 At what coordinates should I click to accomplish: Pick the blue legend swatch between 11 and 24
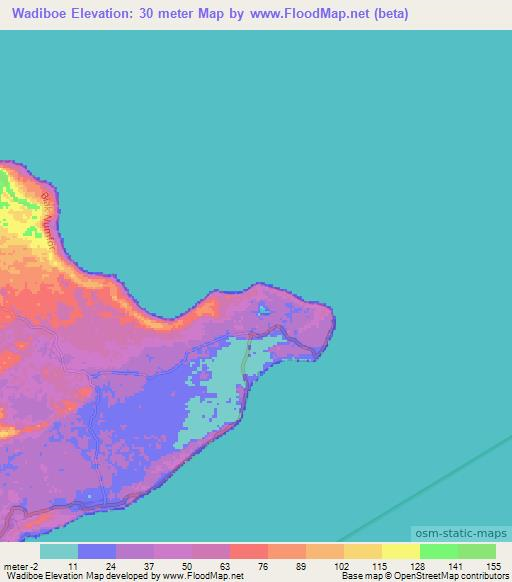97,551
